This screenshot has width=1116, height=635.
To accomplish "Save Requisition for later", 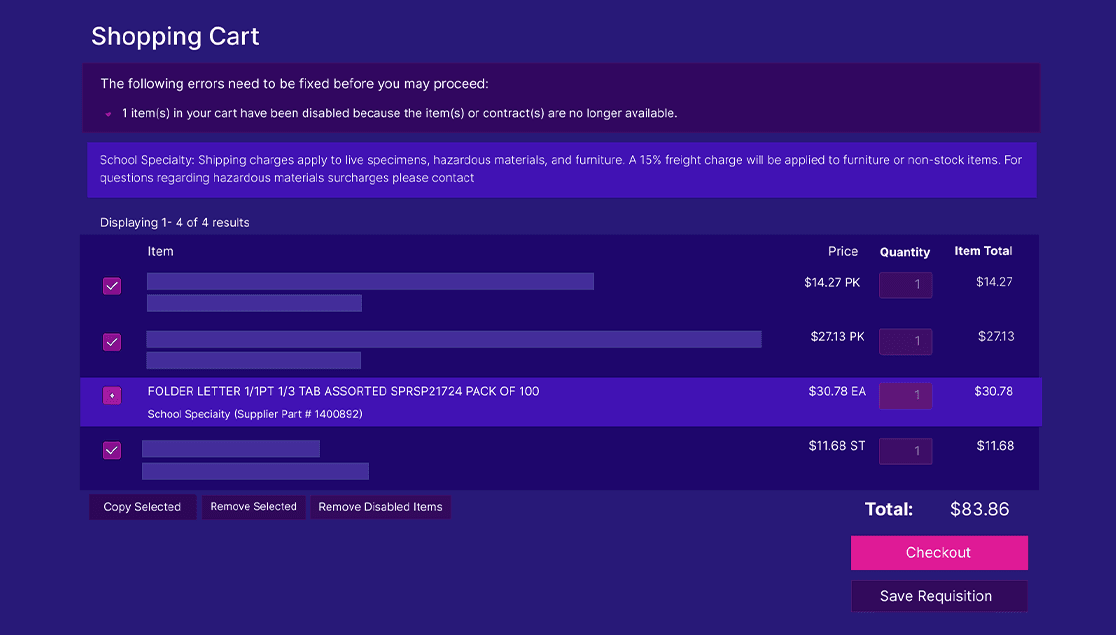I will tap(938, 596).
